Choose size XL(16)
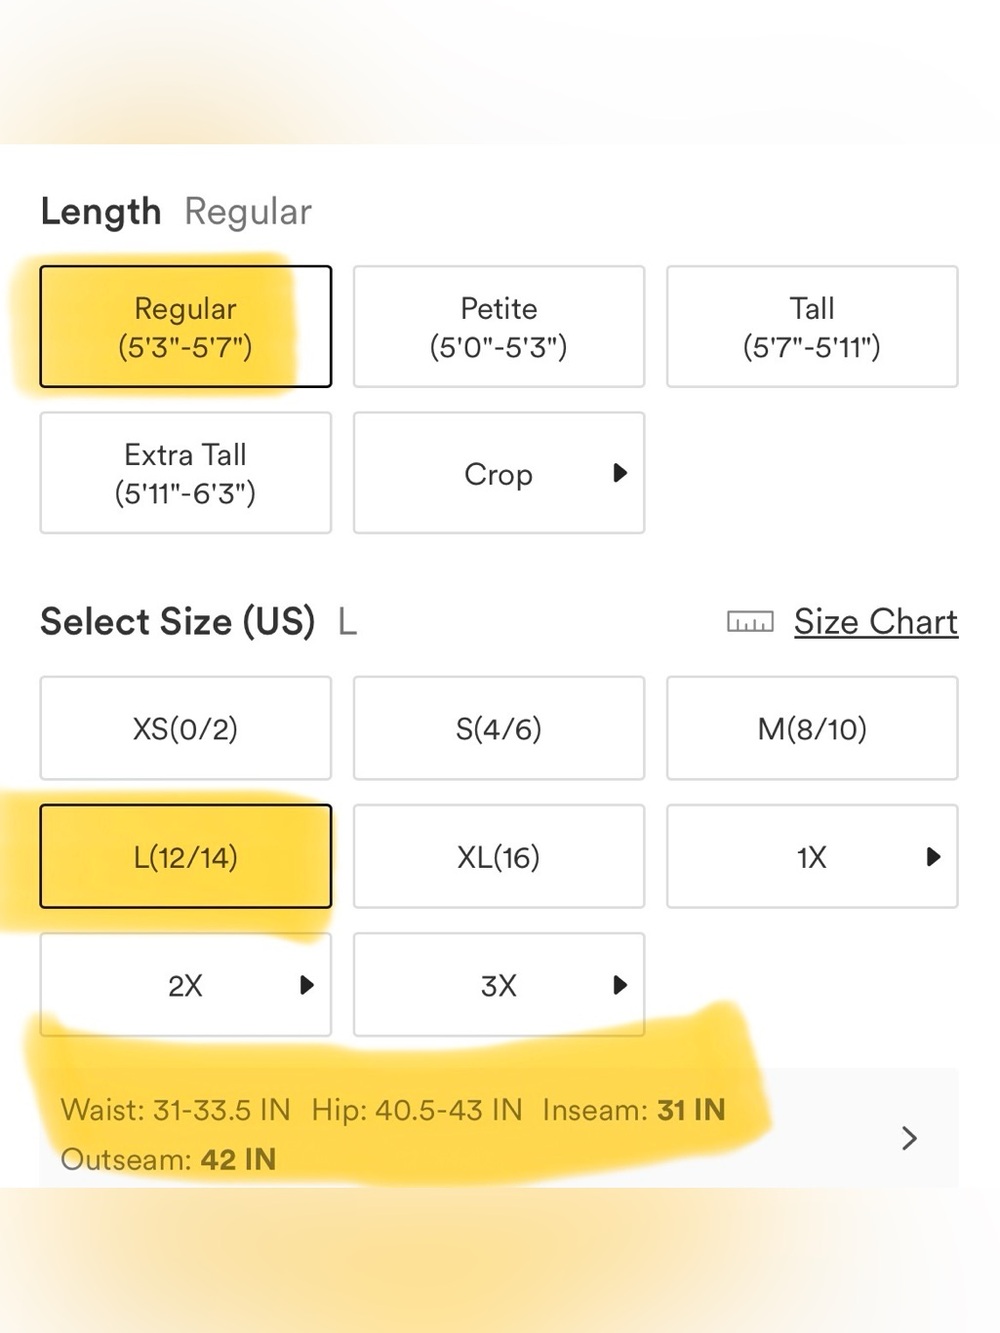Screen dimensions: 1000x1333 coord(499,856)
